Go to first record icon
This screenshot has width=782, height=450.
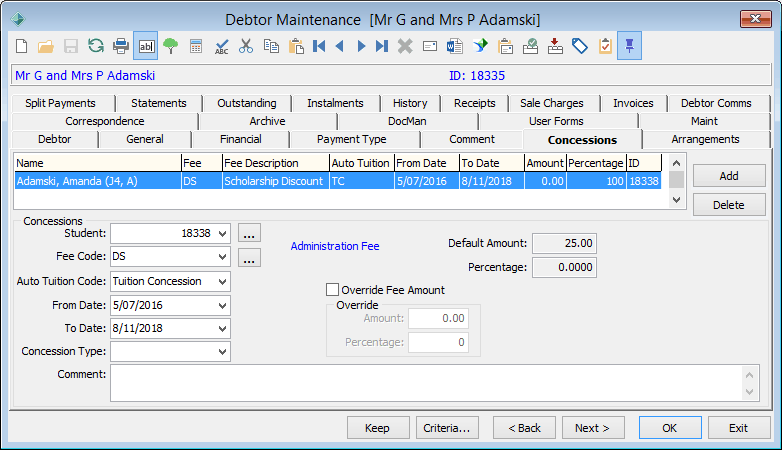coord(319,46)
